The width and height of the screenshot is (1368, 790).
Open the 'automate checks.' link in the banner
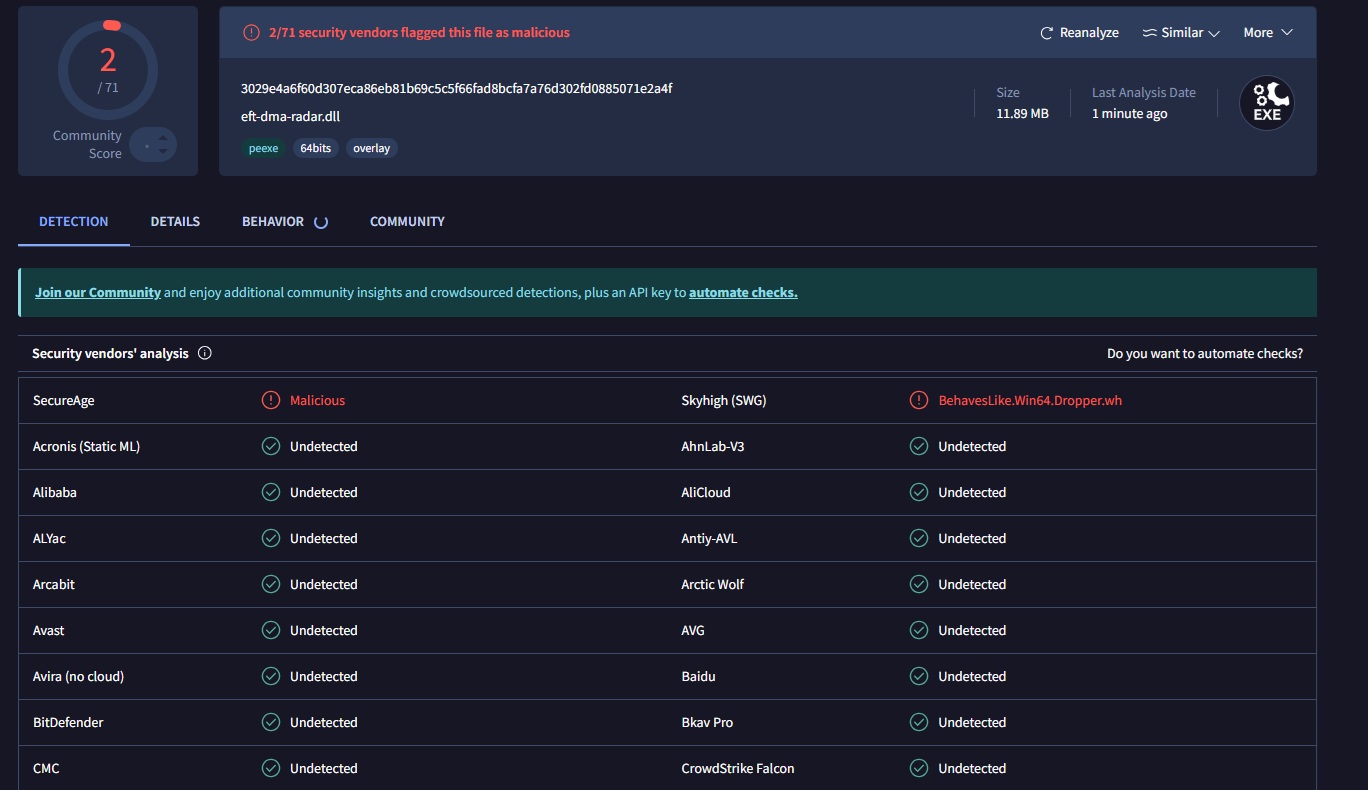(743, 293)
